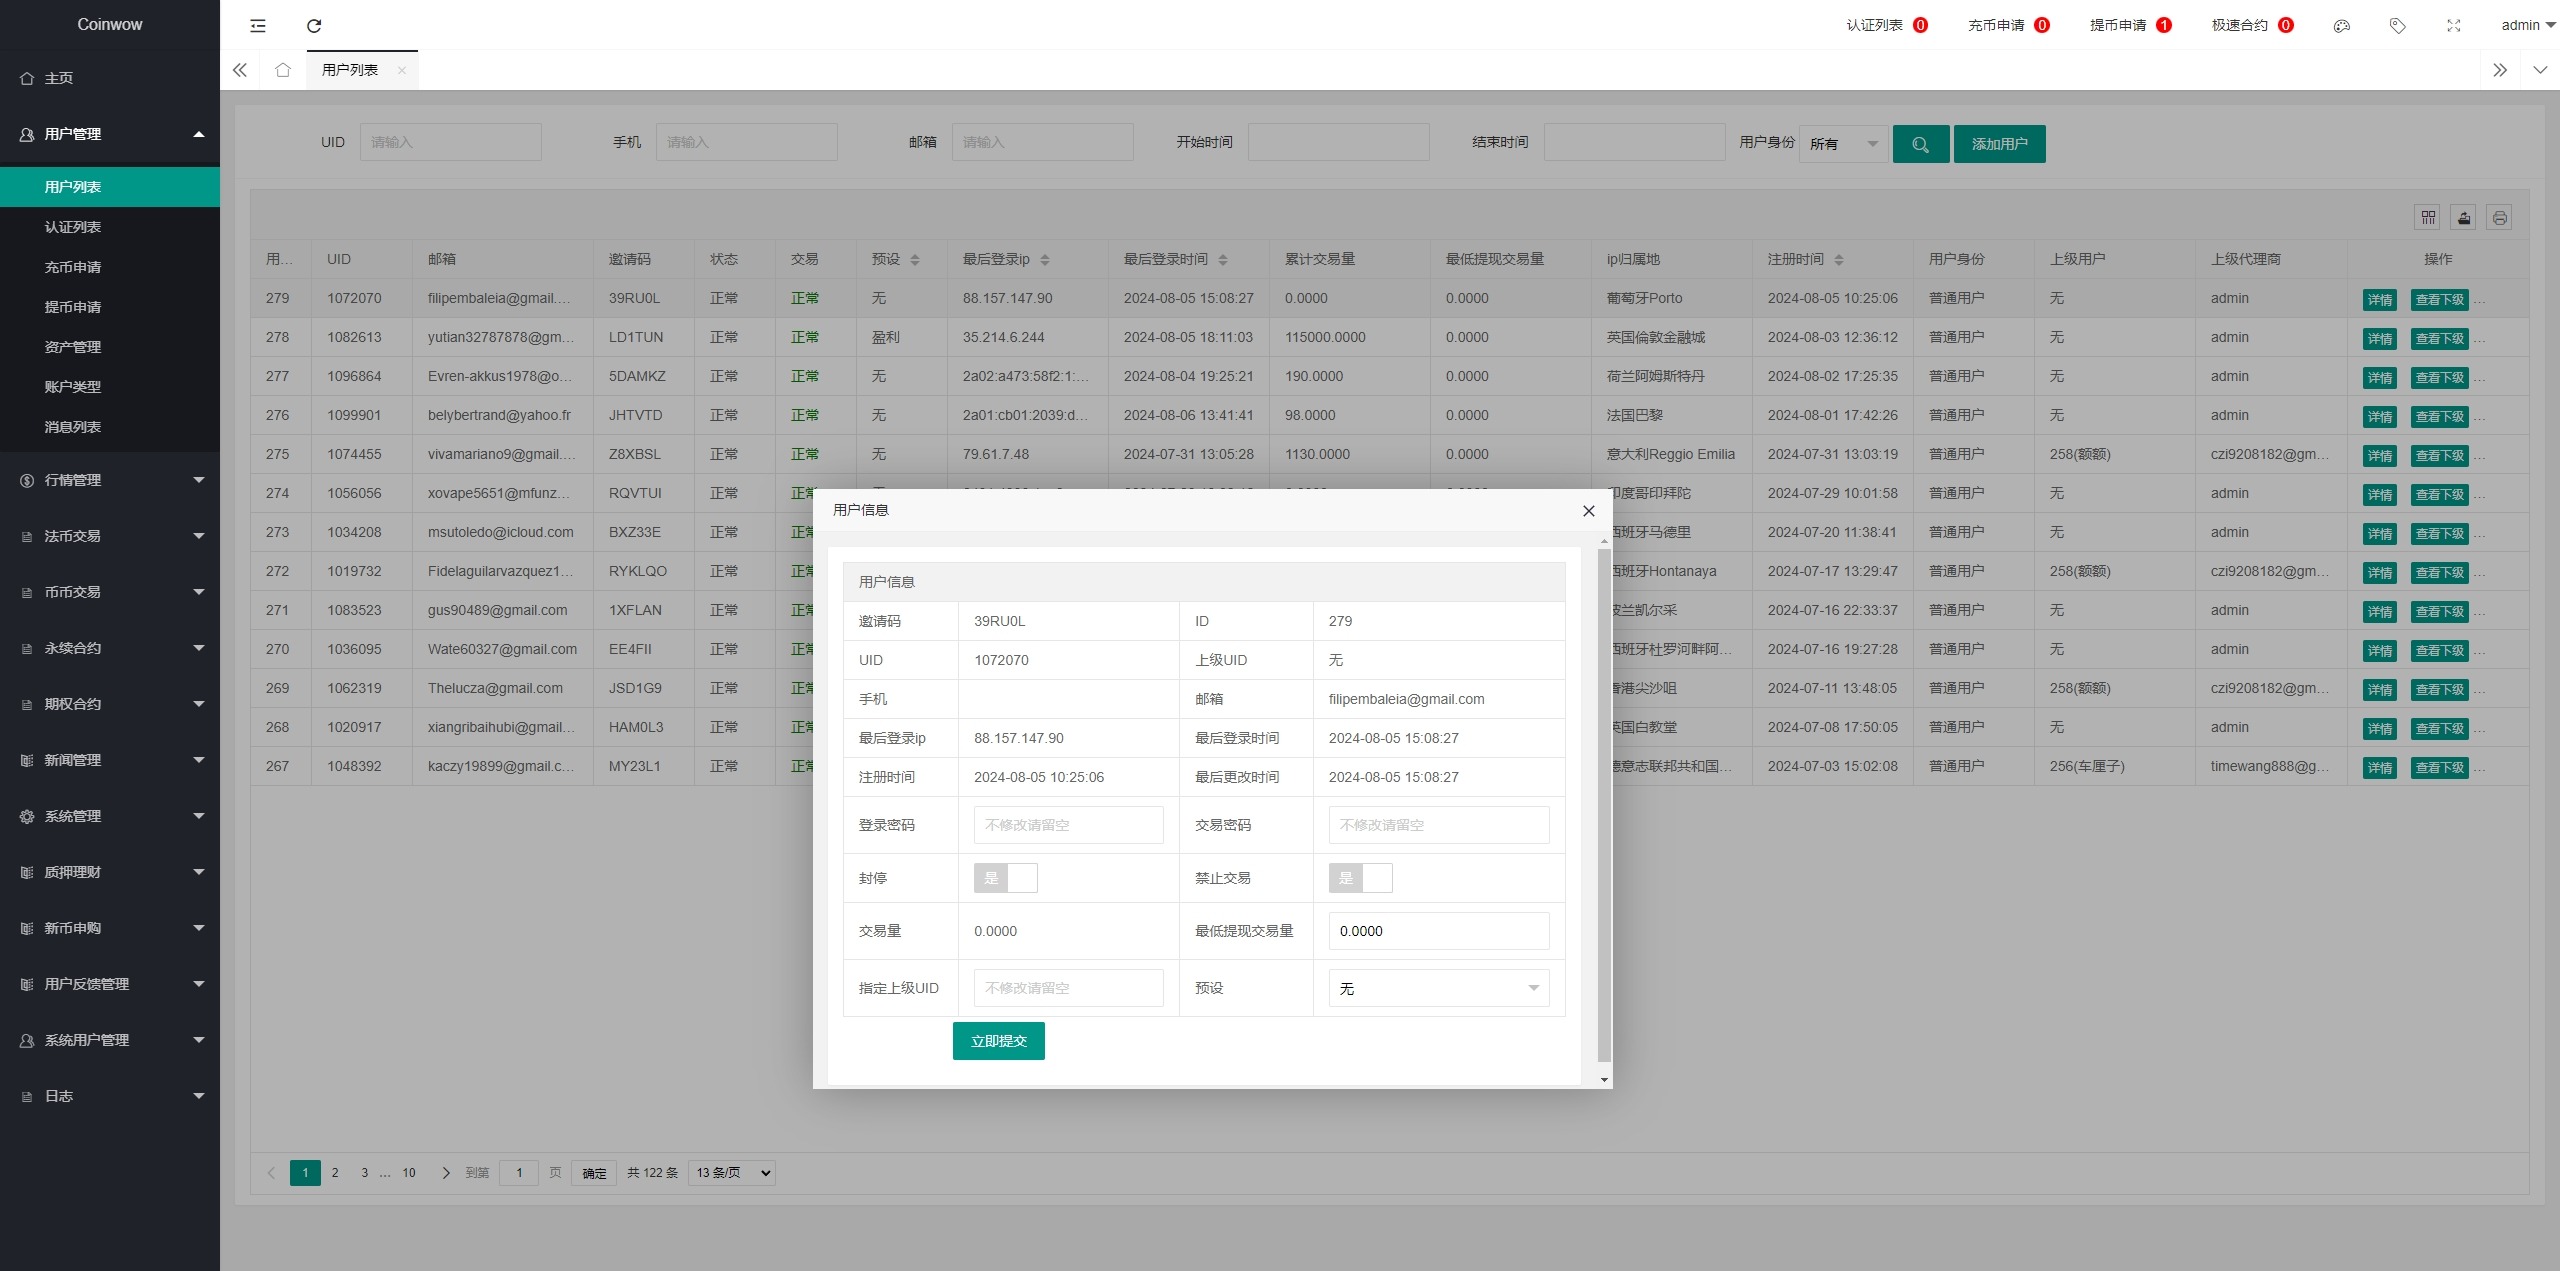This screenshot has height=1271, width=2560.
Task: Click 添加用户 add user button
Action: (x=1998, y=142)
